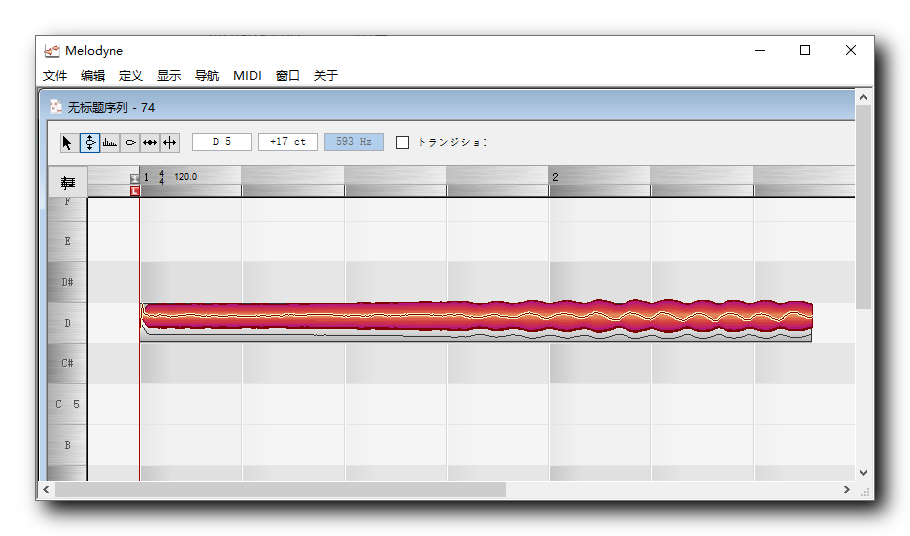This screenshot has height=536, width=910.
Task: Click the document icon beside 无标题序列
Action: [x=56, y=107]
